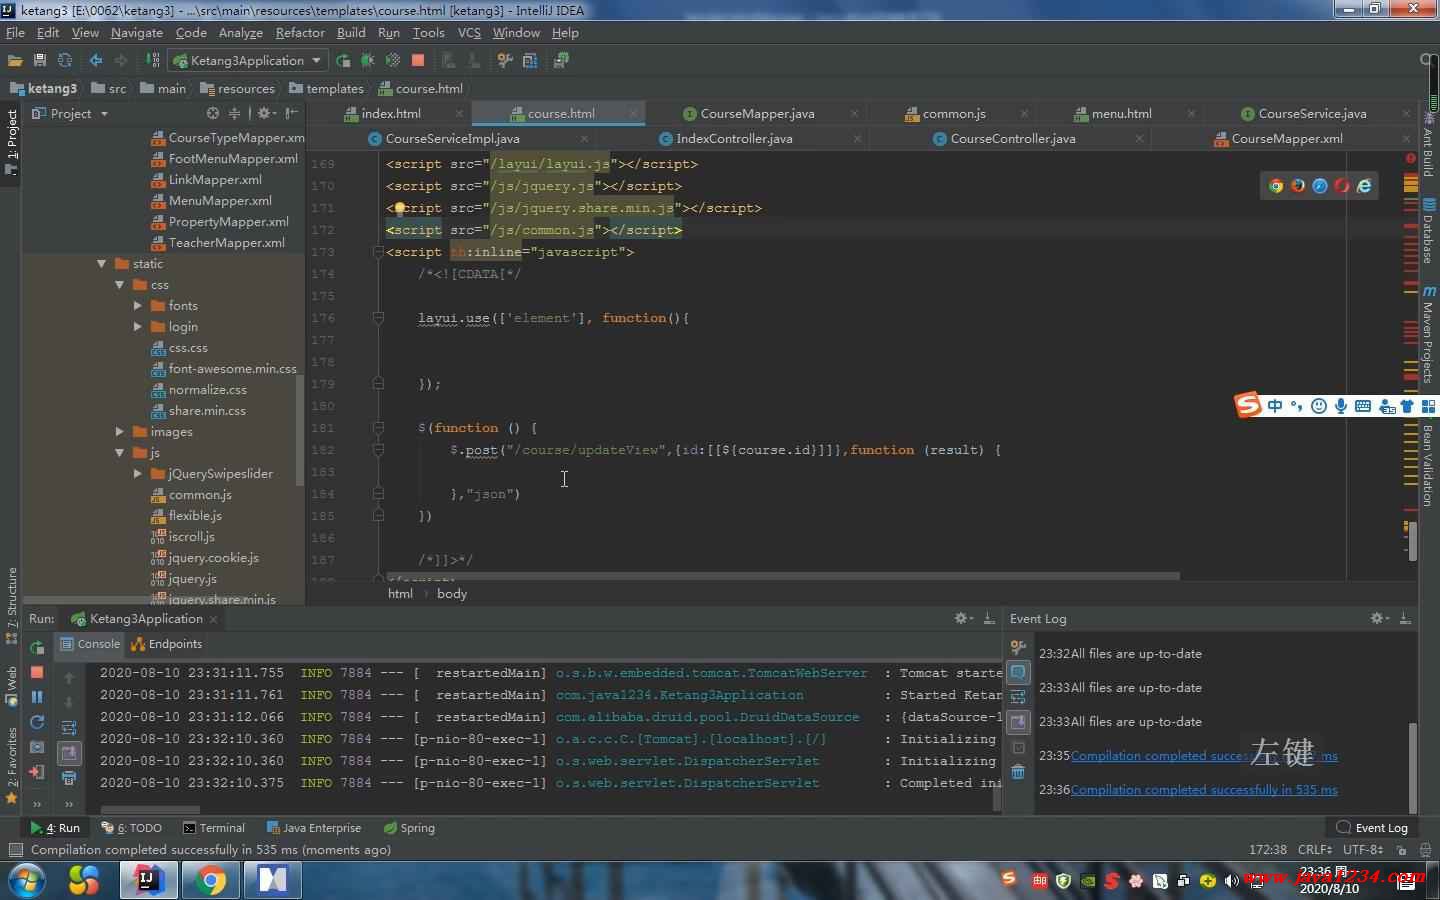Click the lightbulb intention icon at line 171
This screenshot has height=900, width=1440.
point(399,208)
